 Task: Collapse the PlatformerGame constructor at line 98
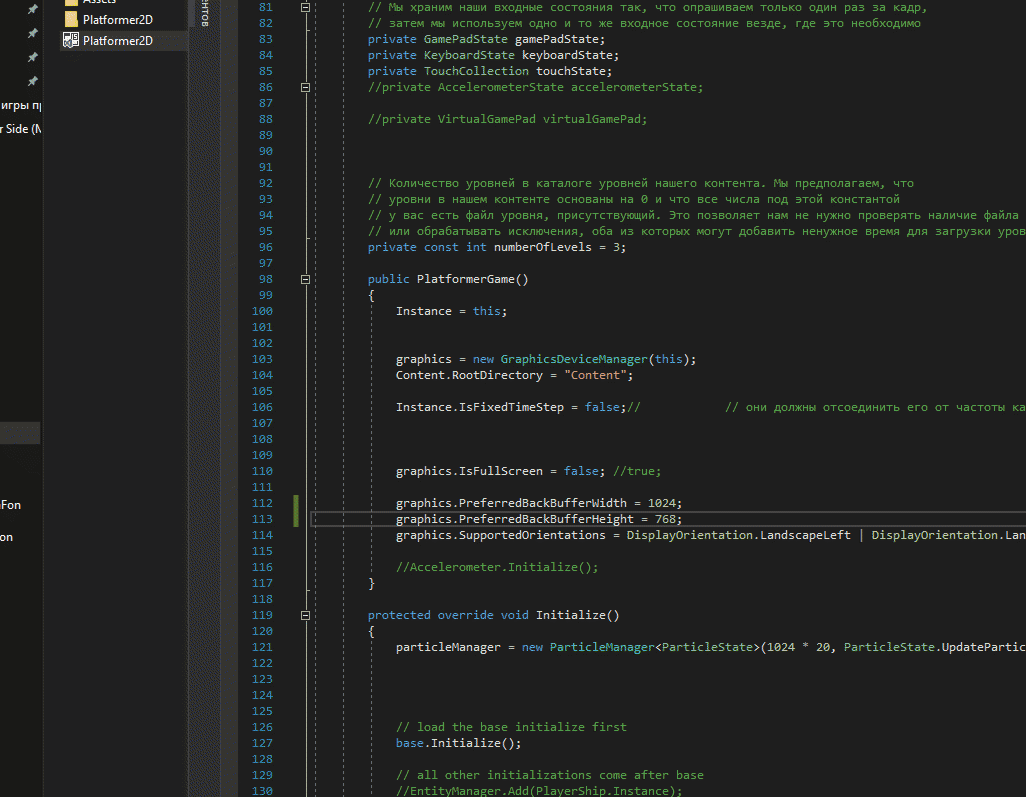click(x=305, y=279)
